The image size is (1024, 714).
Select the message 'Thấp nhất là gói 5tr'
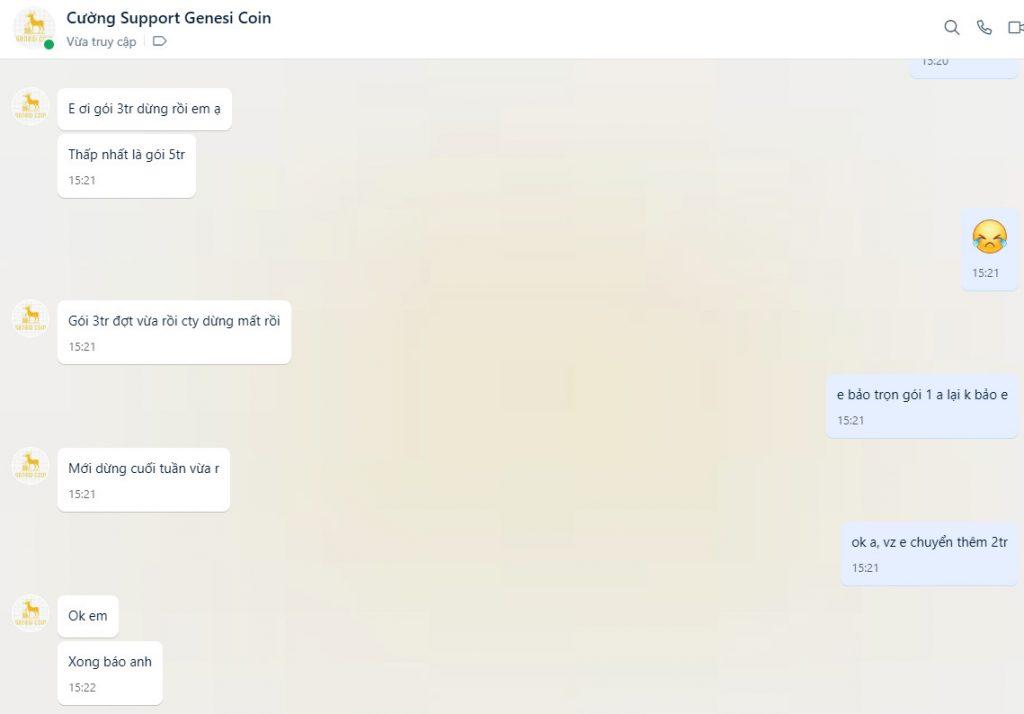(127, 166)
